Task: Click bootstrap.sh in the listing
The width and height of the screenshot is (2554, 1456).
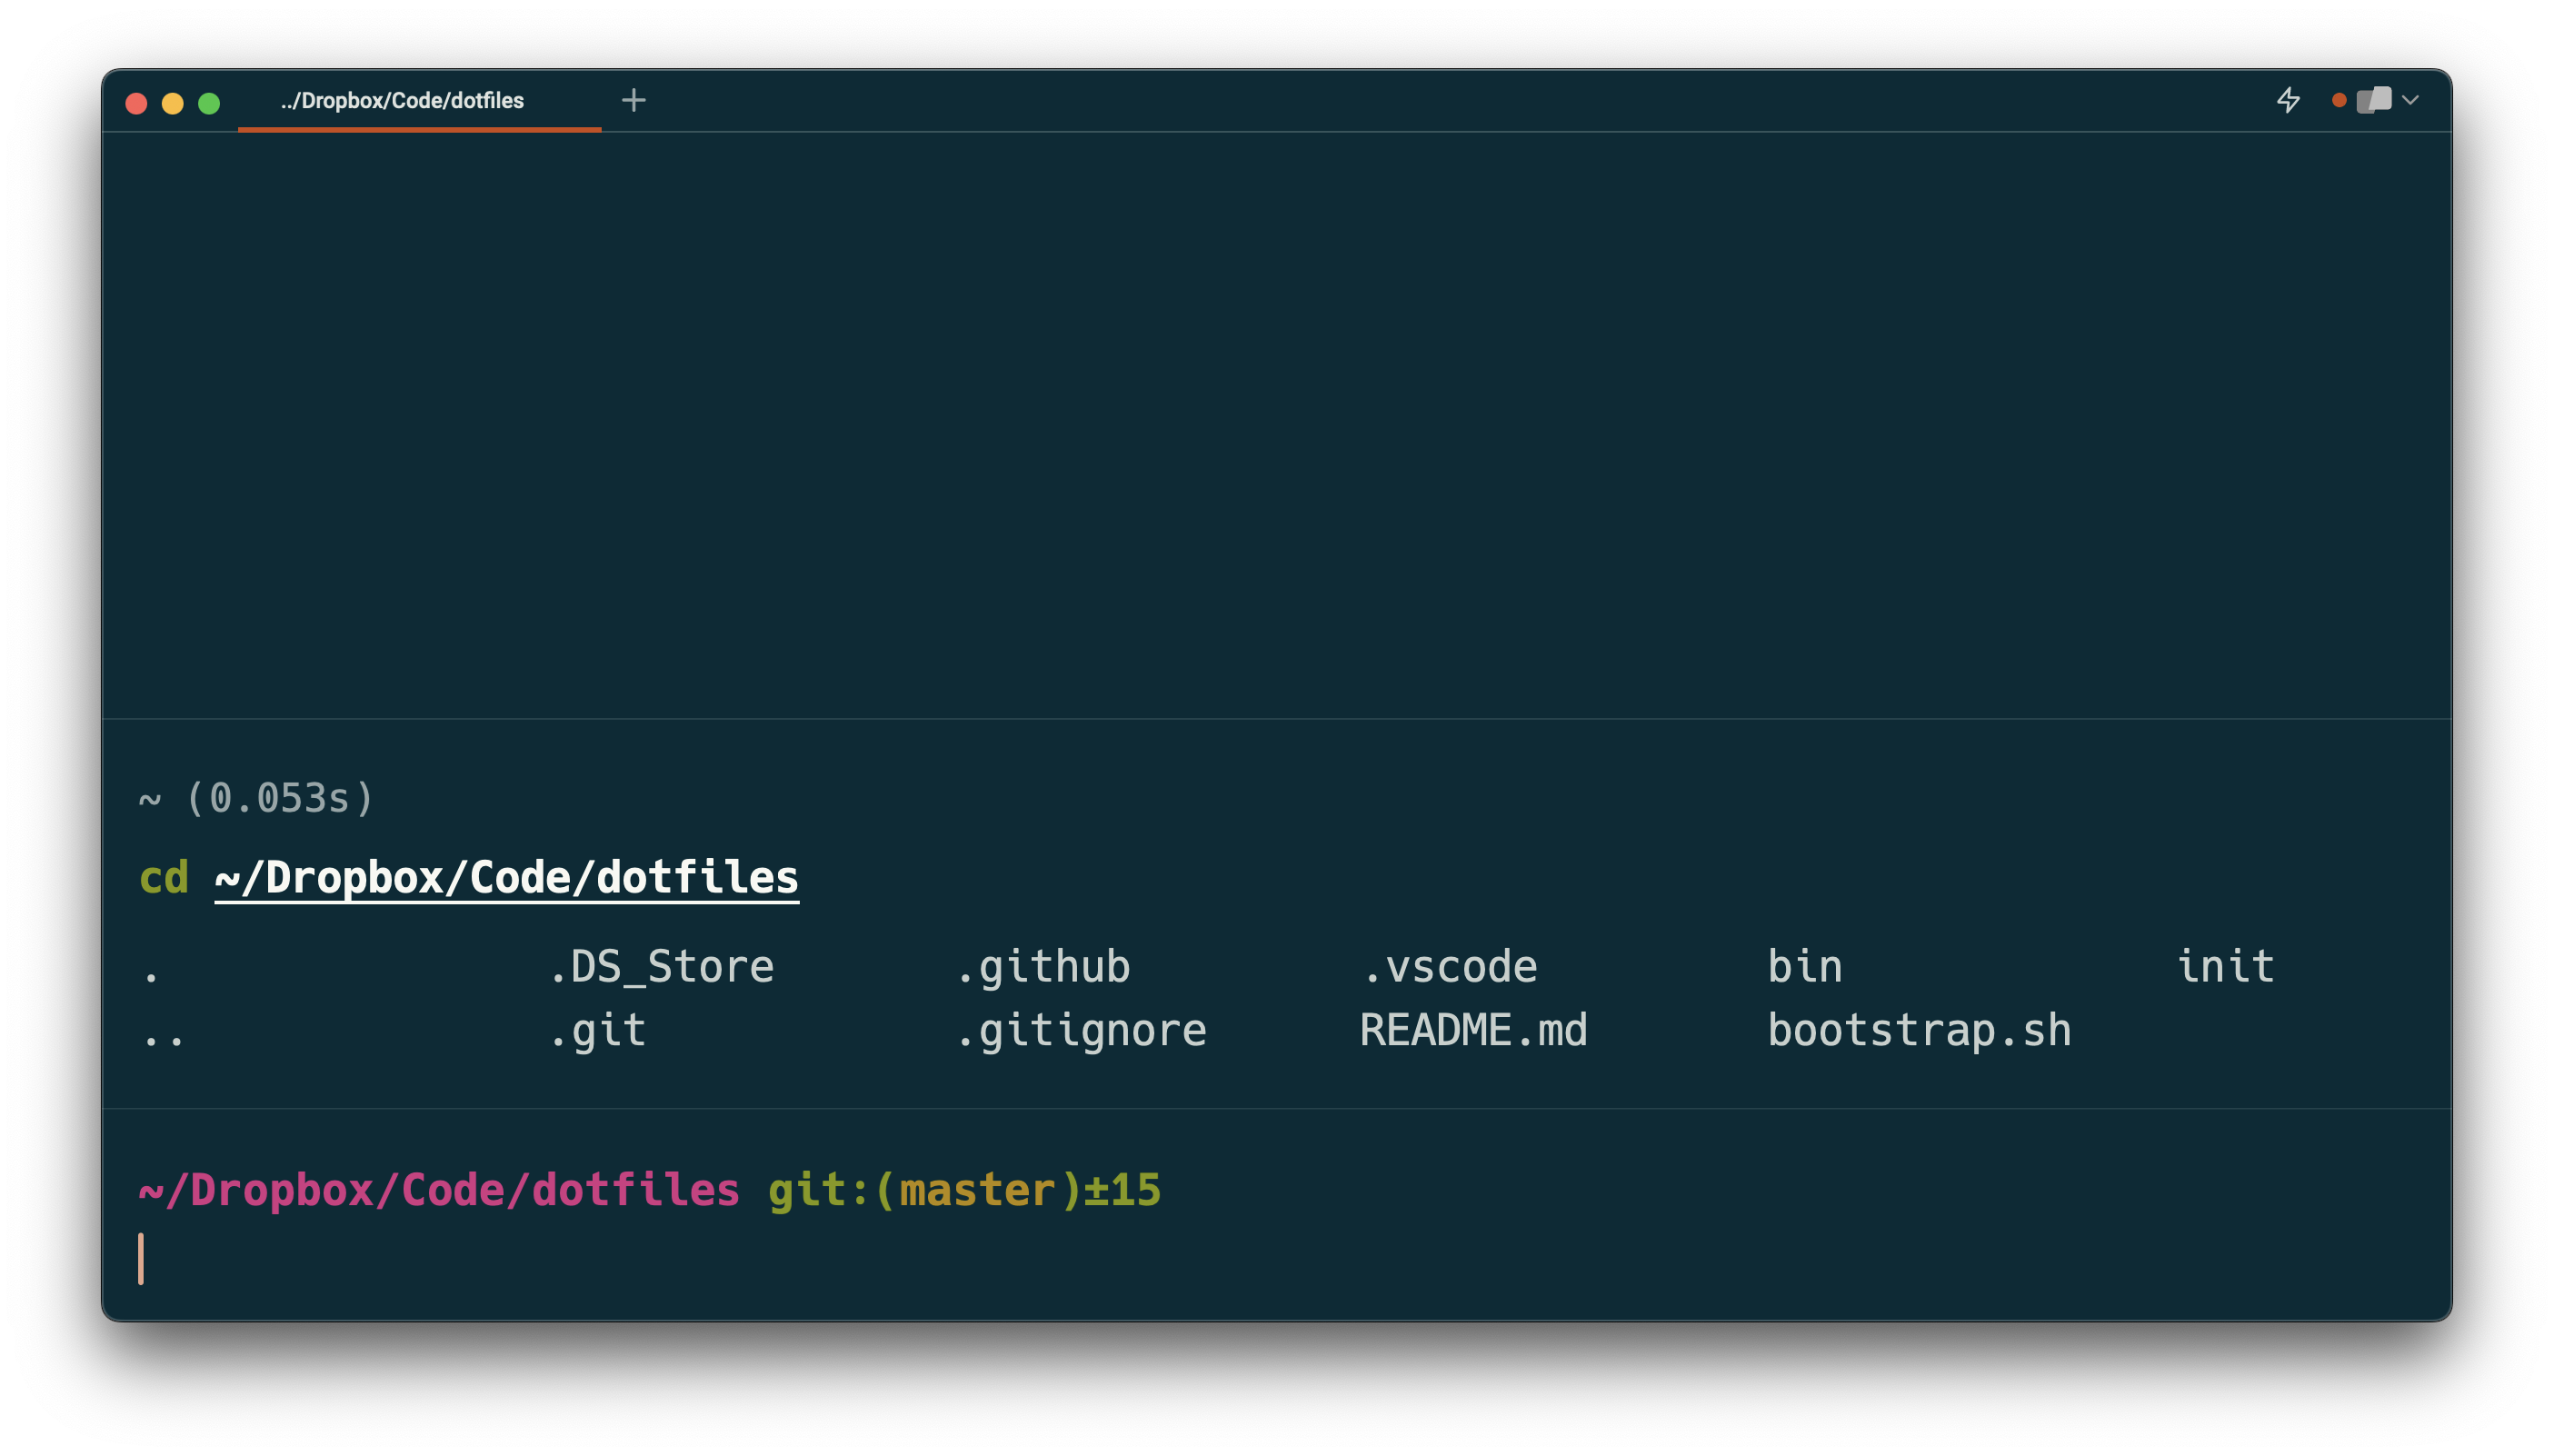Action: [x=1919, y=1031]
